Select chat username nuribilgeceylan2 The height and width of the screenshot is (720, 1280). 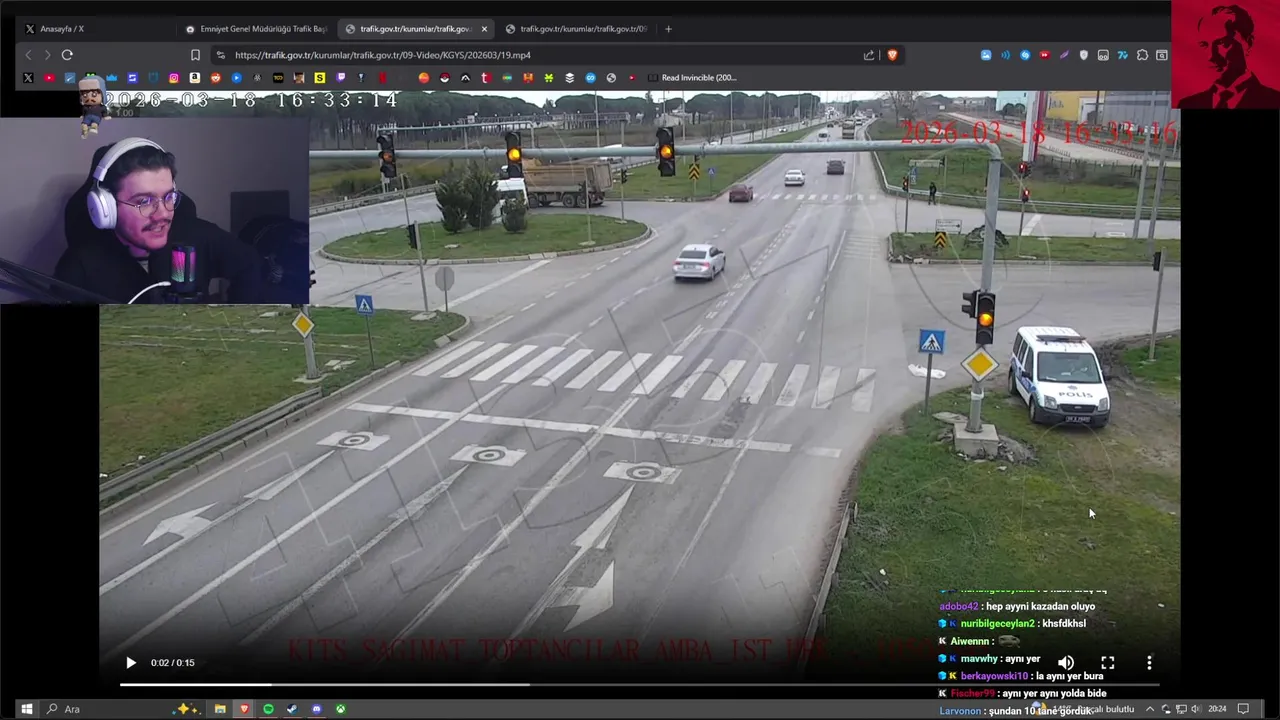tap(998, 623)
